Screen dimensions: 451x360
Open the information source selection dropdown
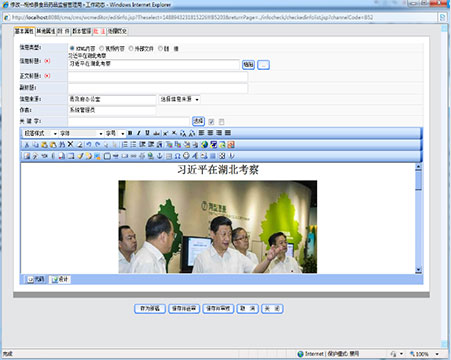click(x=179, y=99)
